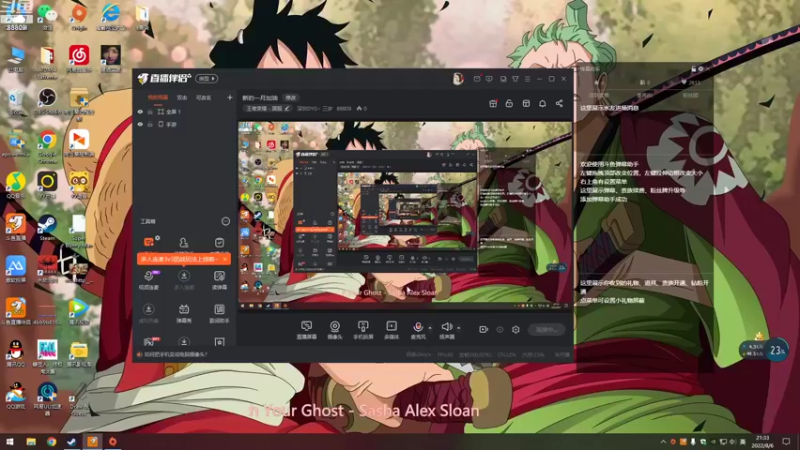Image resolution: width=800 pixels, height=450 pixels.
Task: Open the 弹幕秀 toolbox tool
Action: pyautogui.click(x=184, y=313)
